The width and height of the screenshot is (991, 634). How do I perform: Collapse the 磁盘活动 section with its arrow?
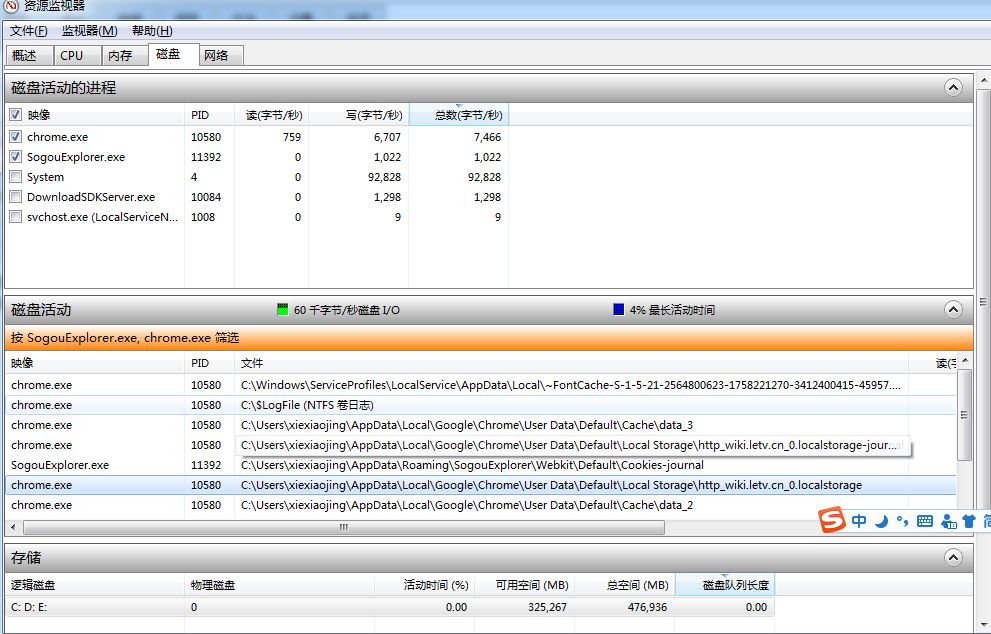(x=954, y=310)
